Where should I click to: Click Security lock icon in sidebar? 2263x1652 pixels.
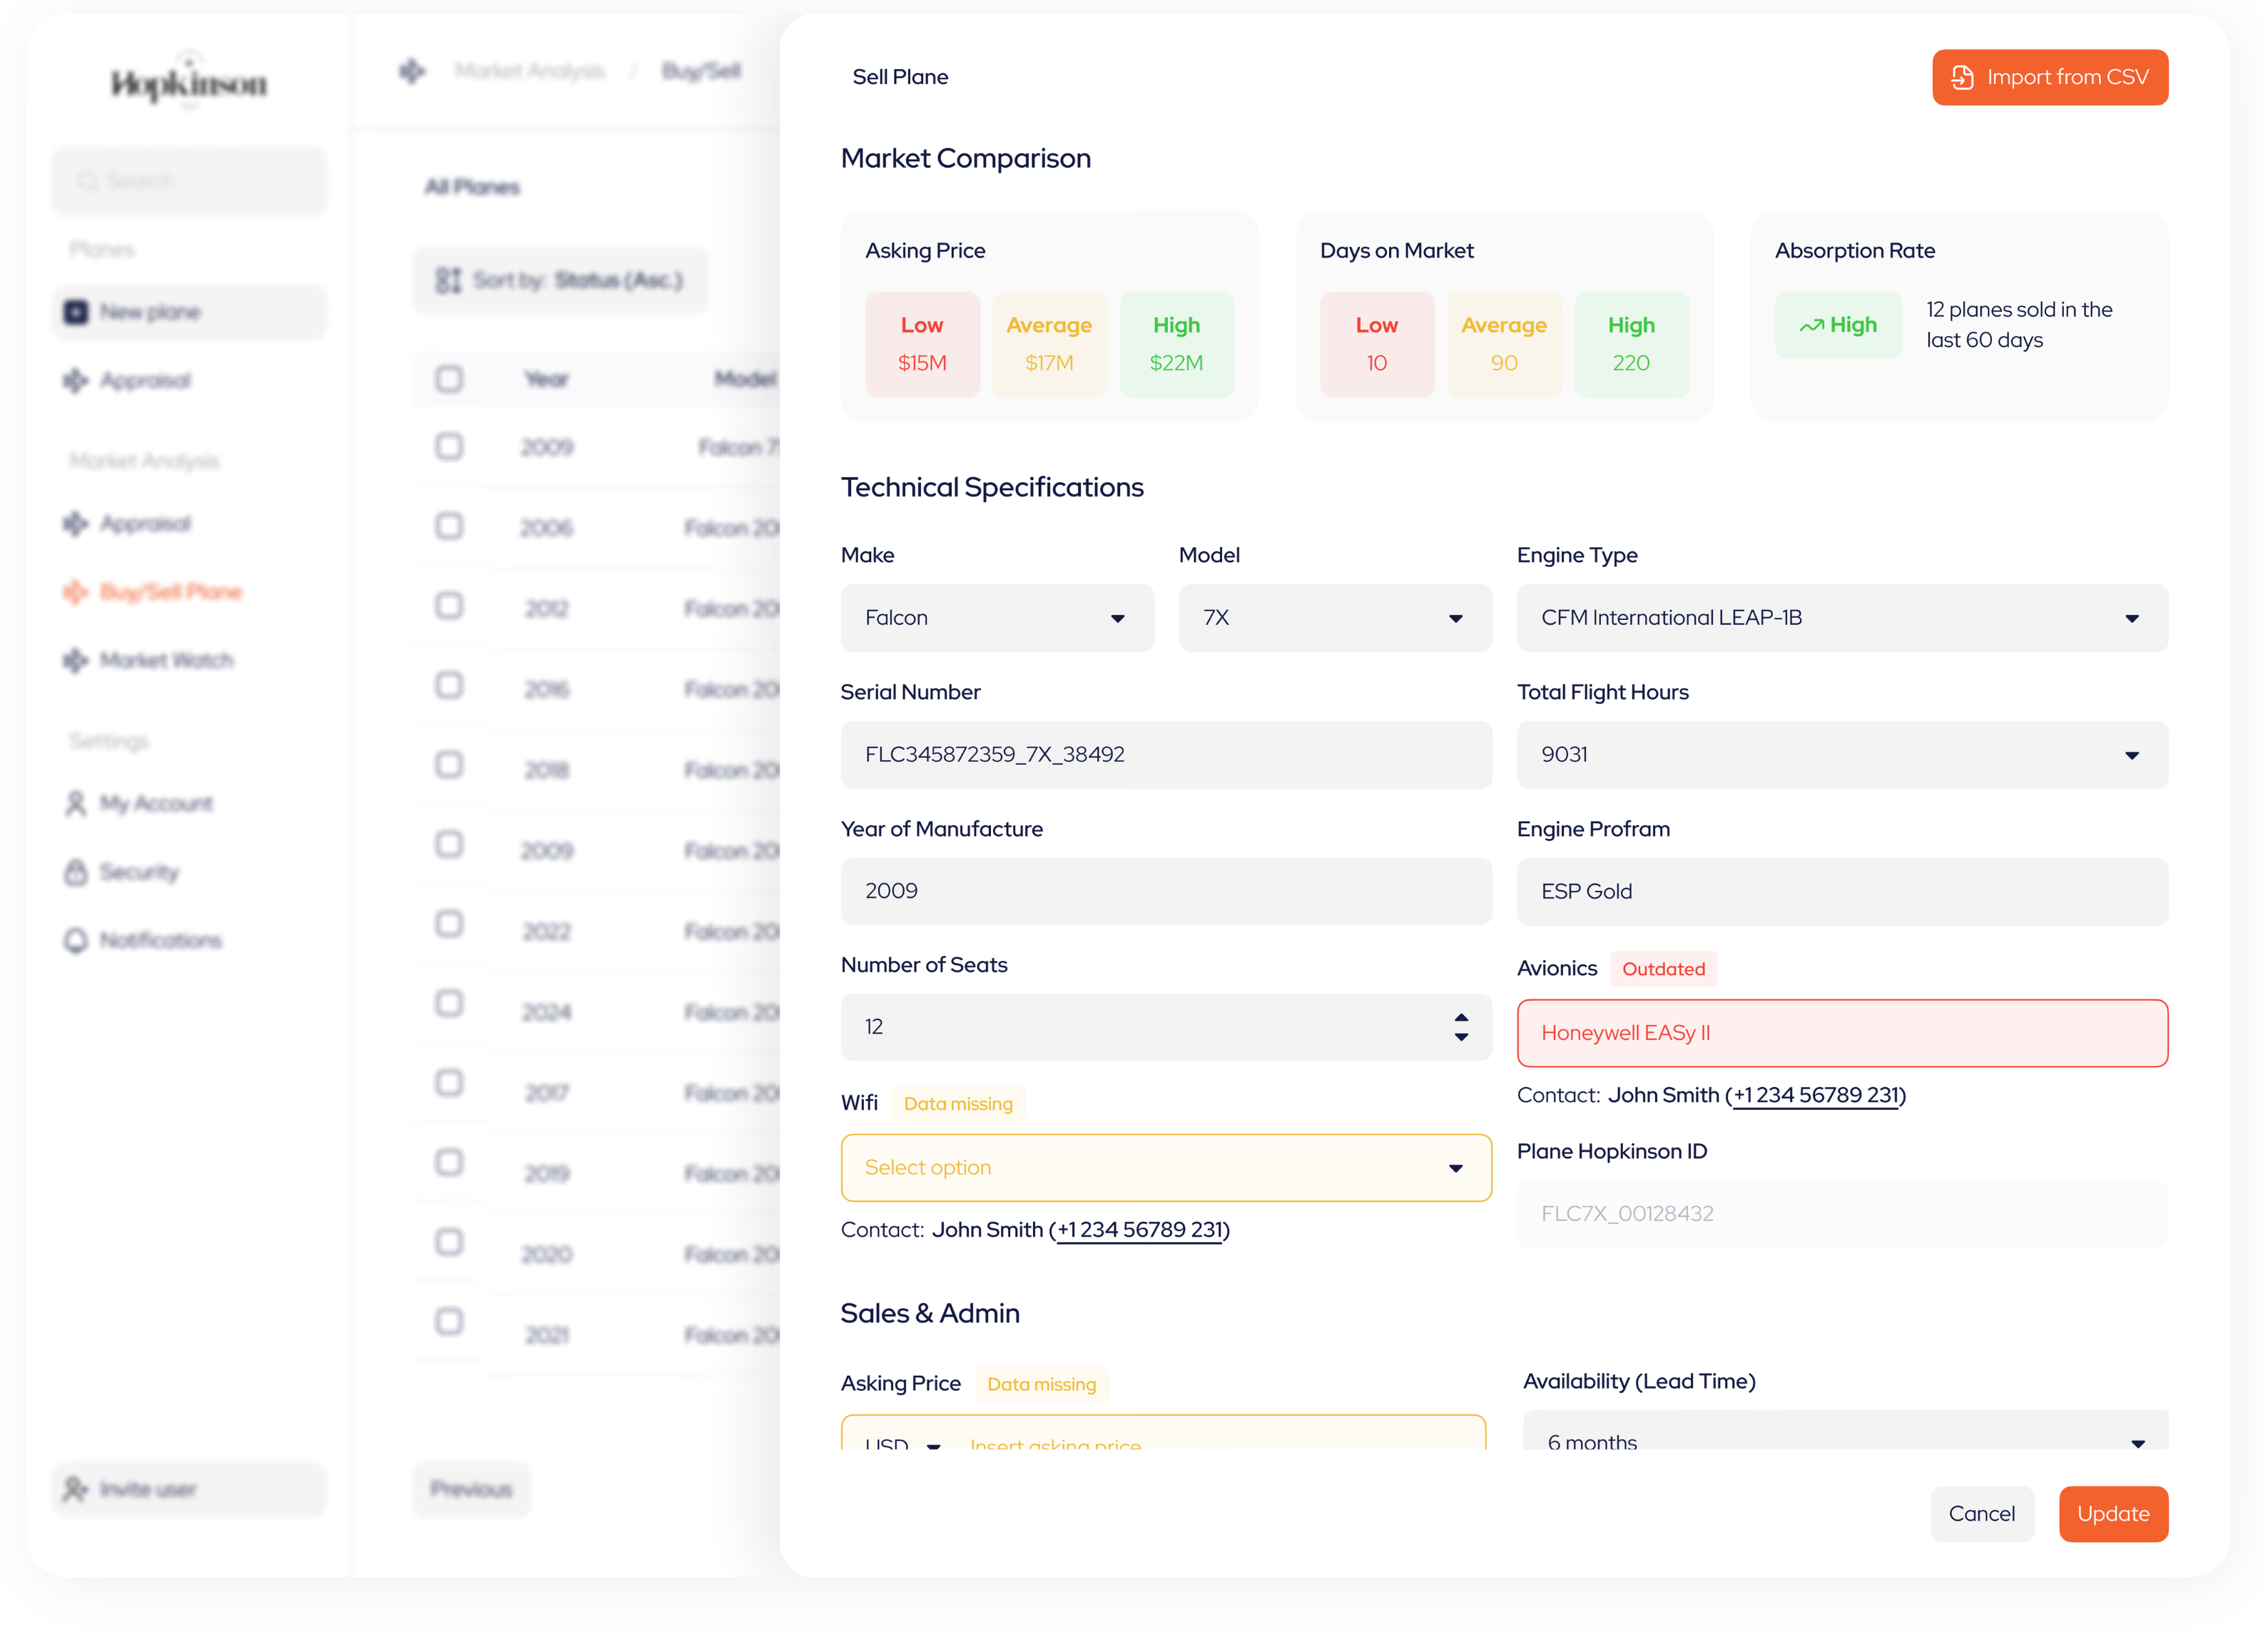[76, 872]
